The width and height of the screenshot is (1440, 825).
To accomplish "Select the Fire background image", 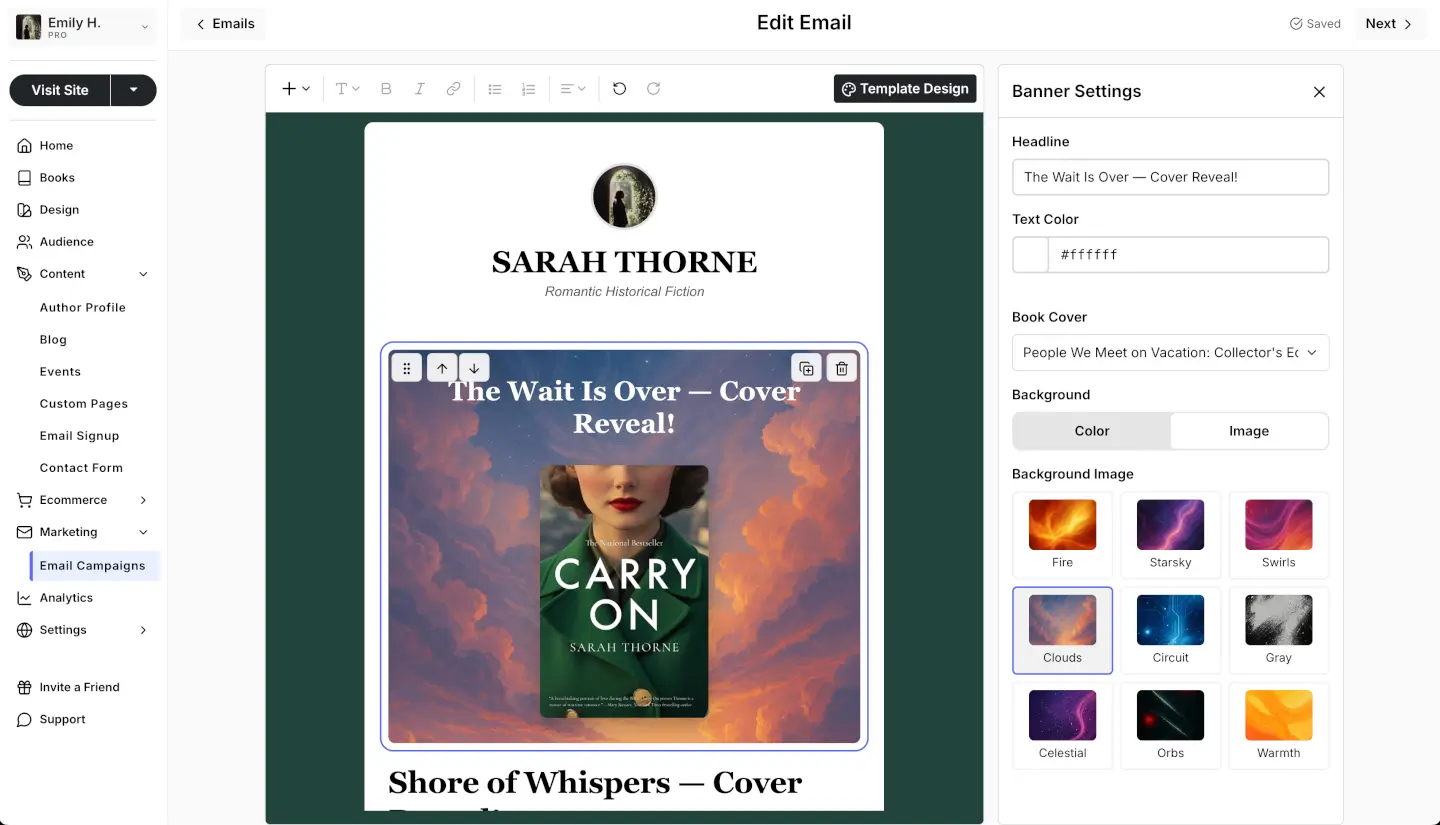I will point(1062,535).
